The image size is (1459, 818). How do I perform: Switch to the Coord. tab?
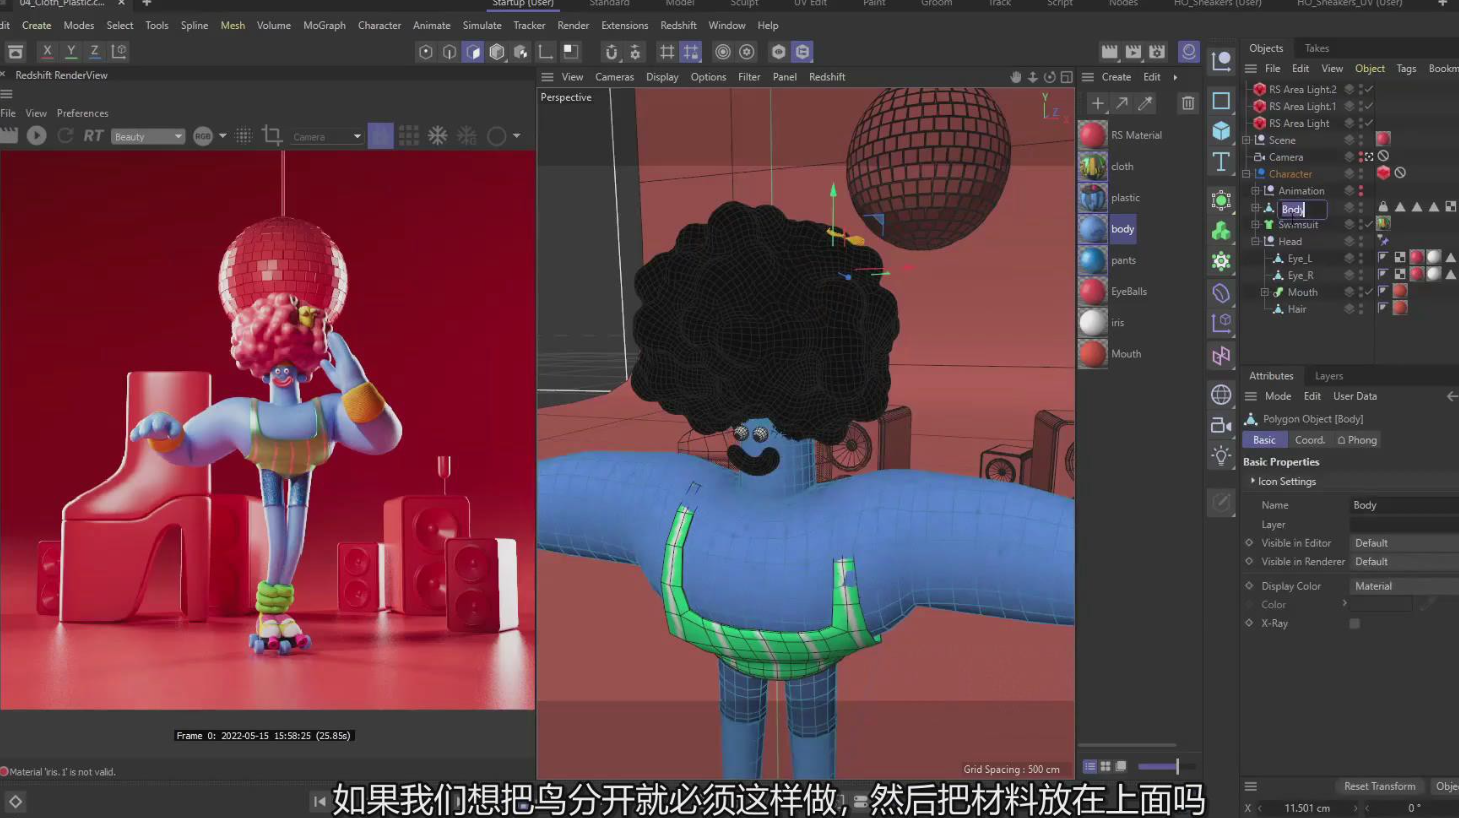1309,440
